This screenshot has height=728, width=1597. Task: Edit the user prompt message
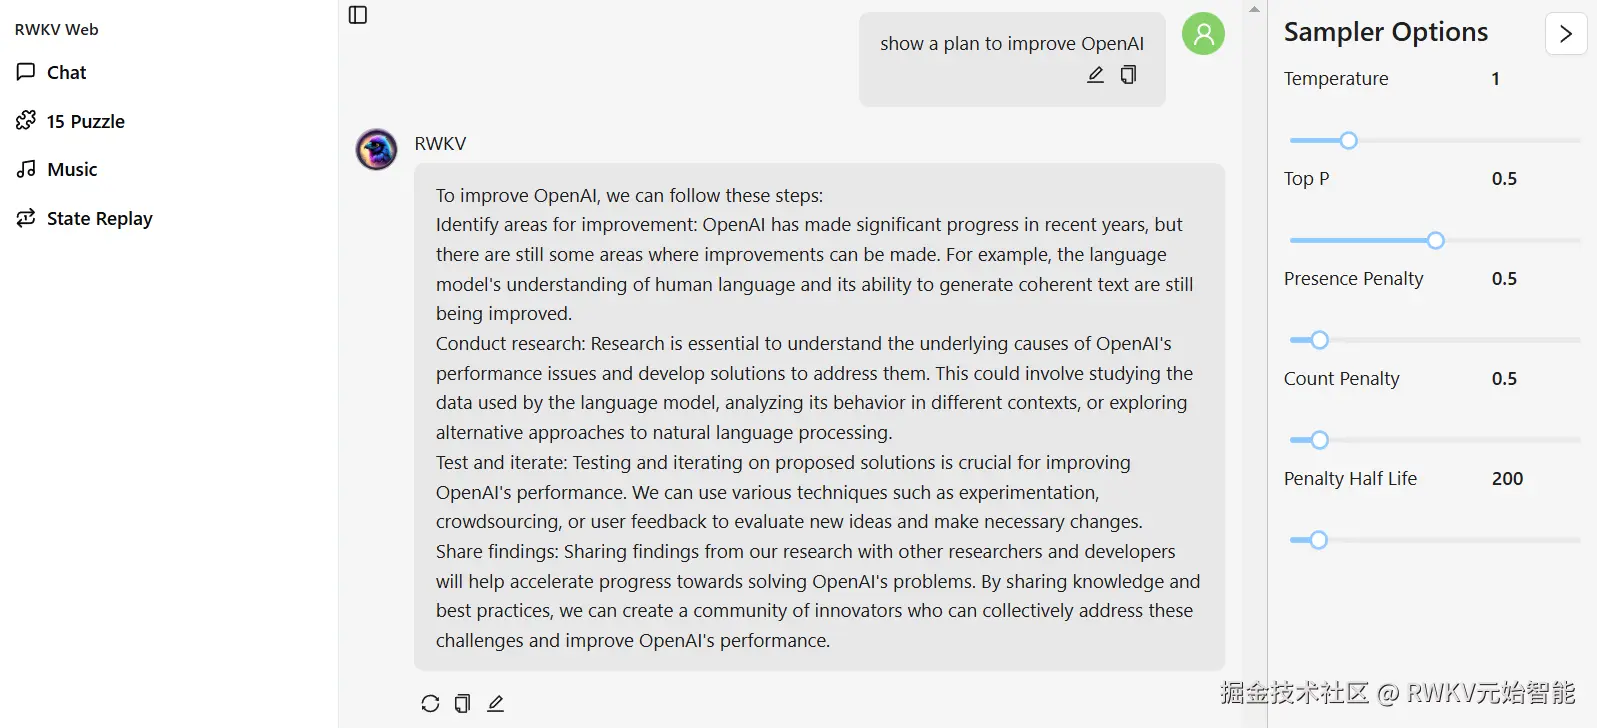[1095, 74]
